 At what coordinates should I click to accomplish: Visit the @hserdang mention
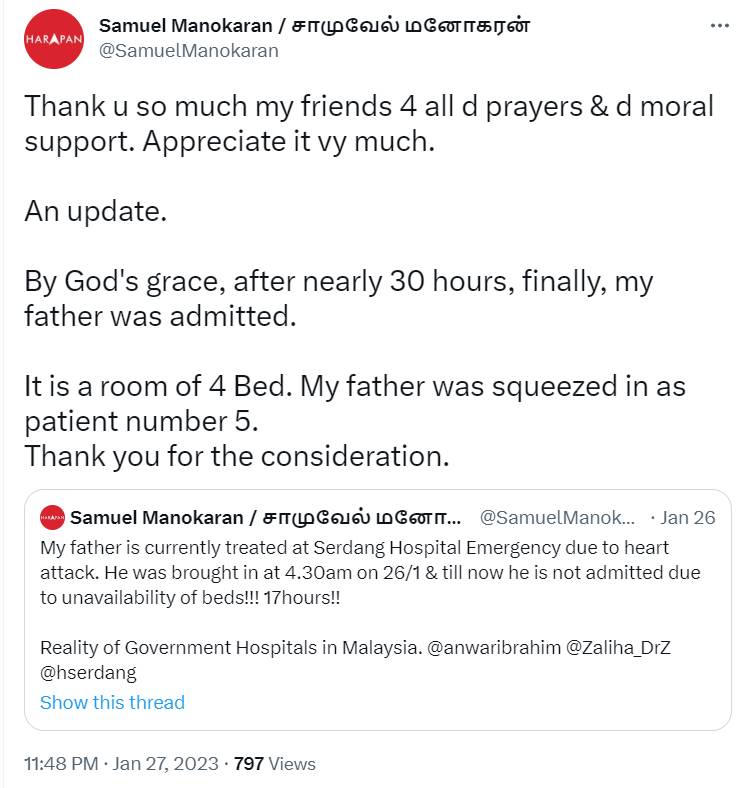88,673
